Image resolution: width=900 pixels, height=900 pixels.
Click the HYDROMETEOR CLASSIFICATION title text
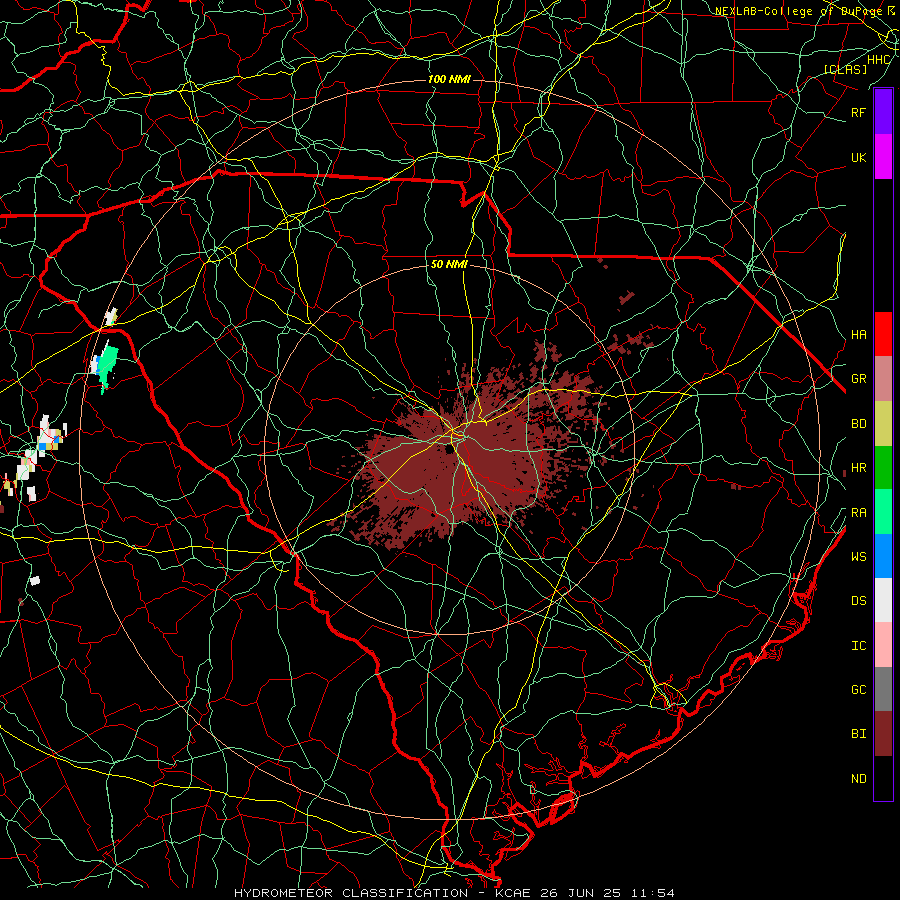[x=351, y=893]
